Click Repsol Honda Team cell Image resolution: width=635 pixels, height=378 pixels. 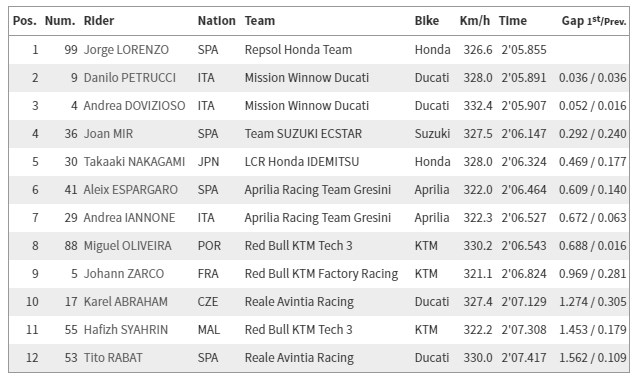298,50
